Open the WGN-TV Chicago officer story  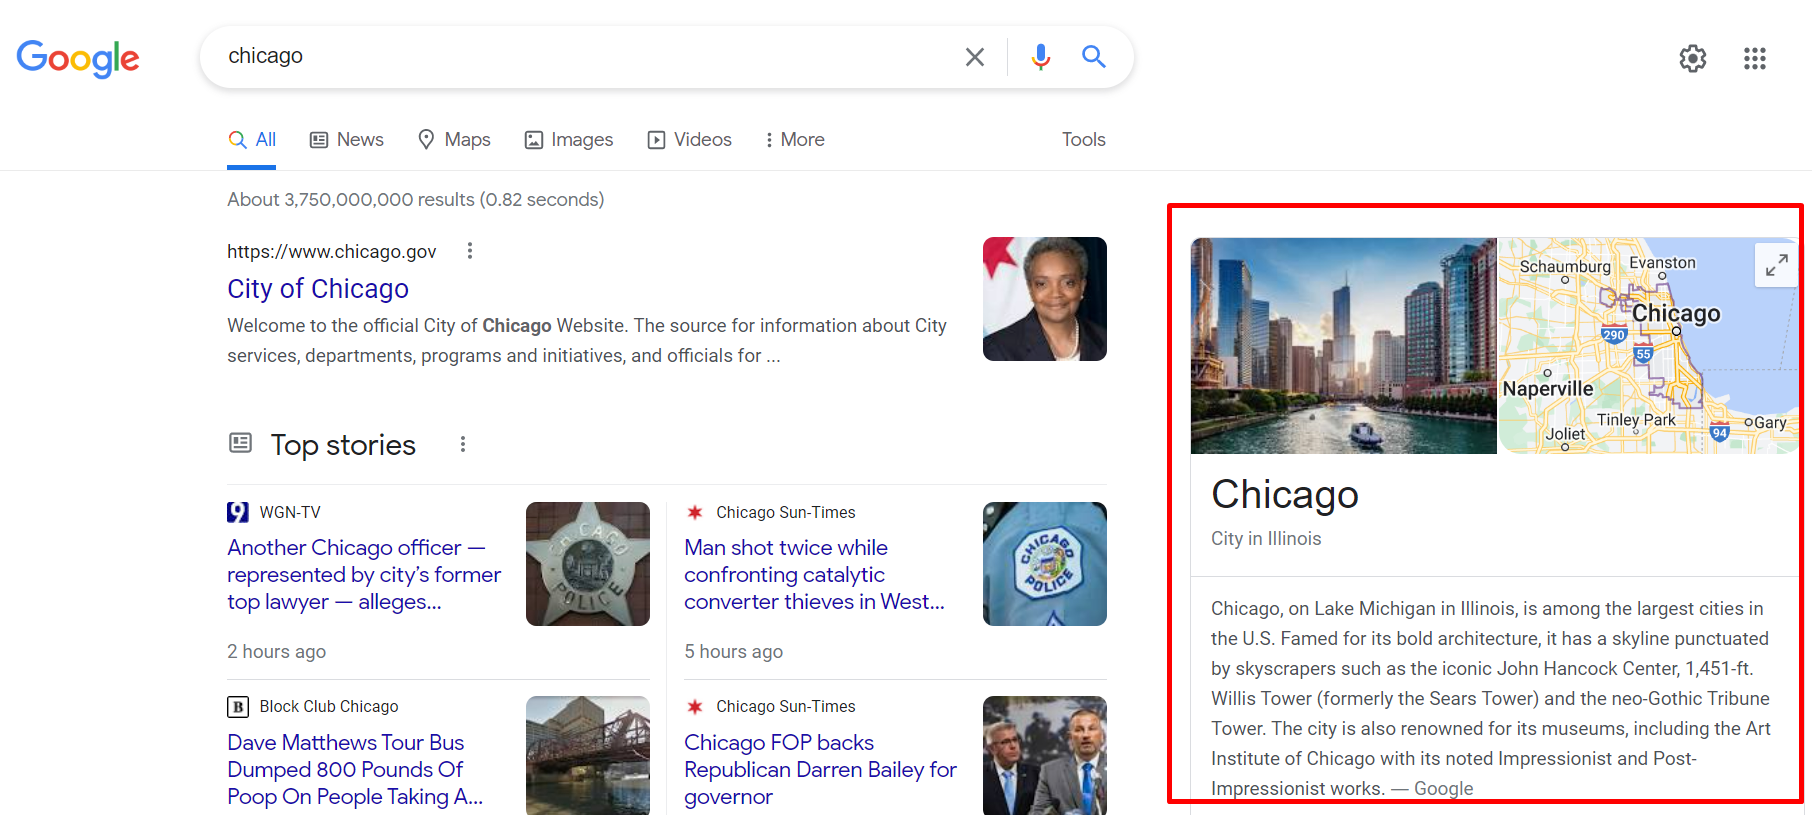tap(364, 575)
